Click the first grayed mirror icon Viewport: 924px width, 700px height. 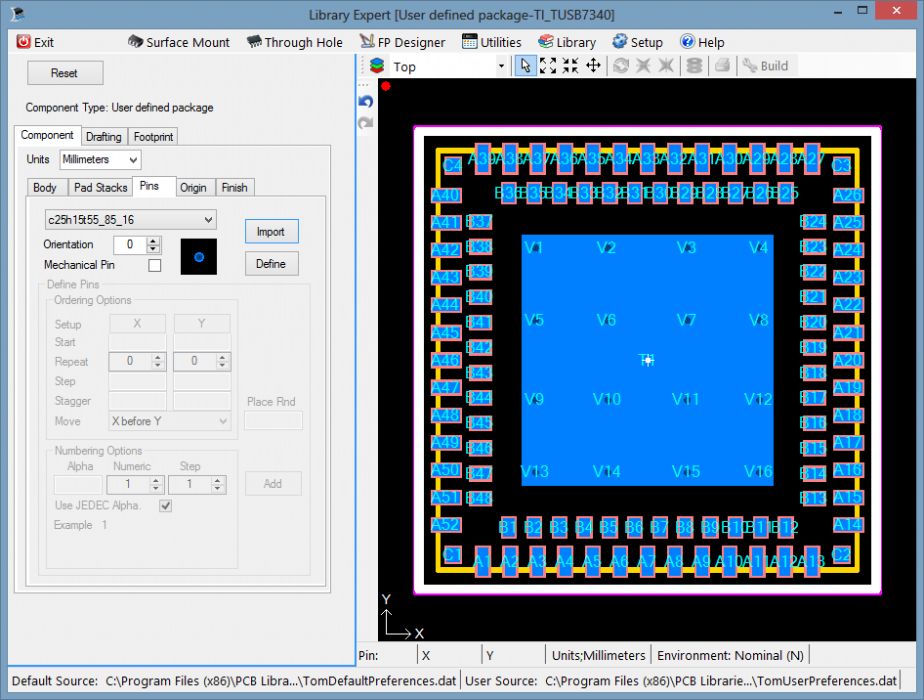click(643, 66)
